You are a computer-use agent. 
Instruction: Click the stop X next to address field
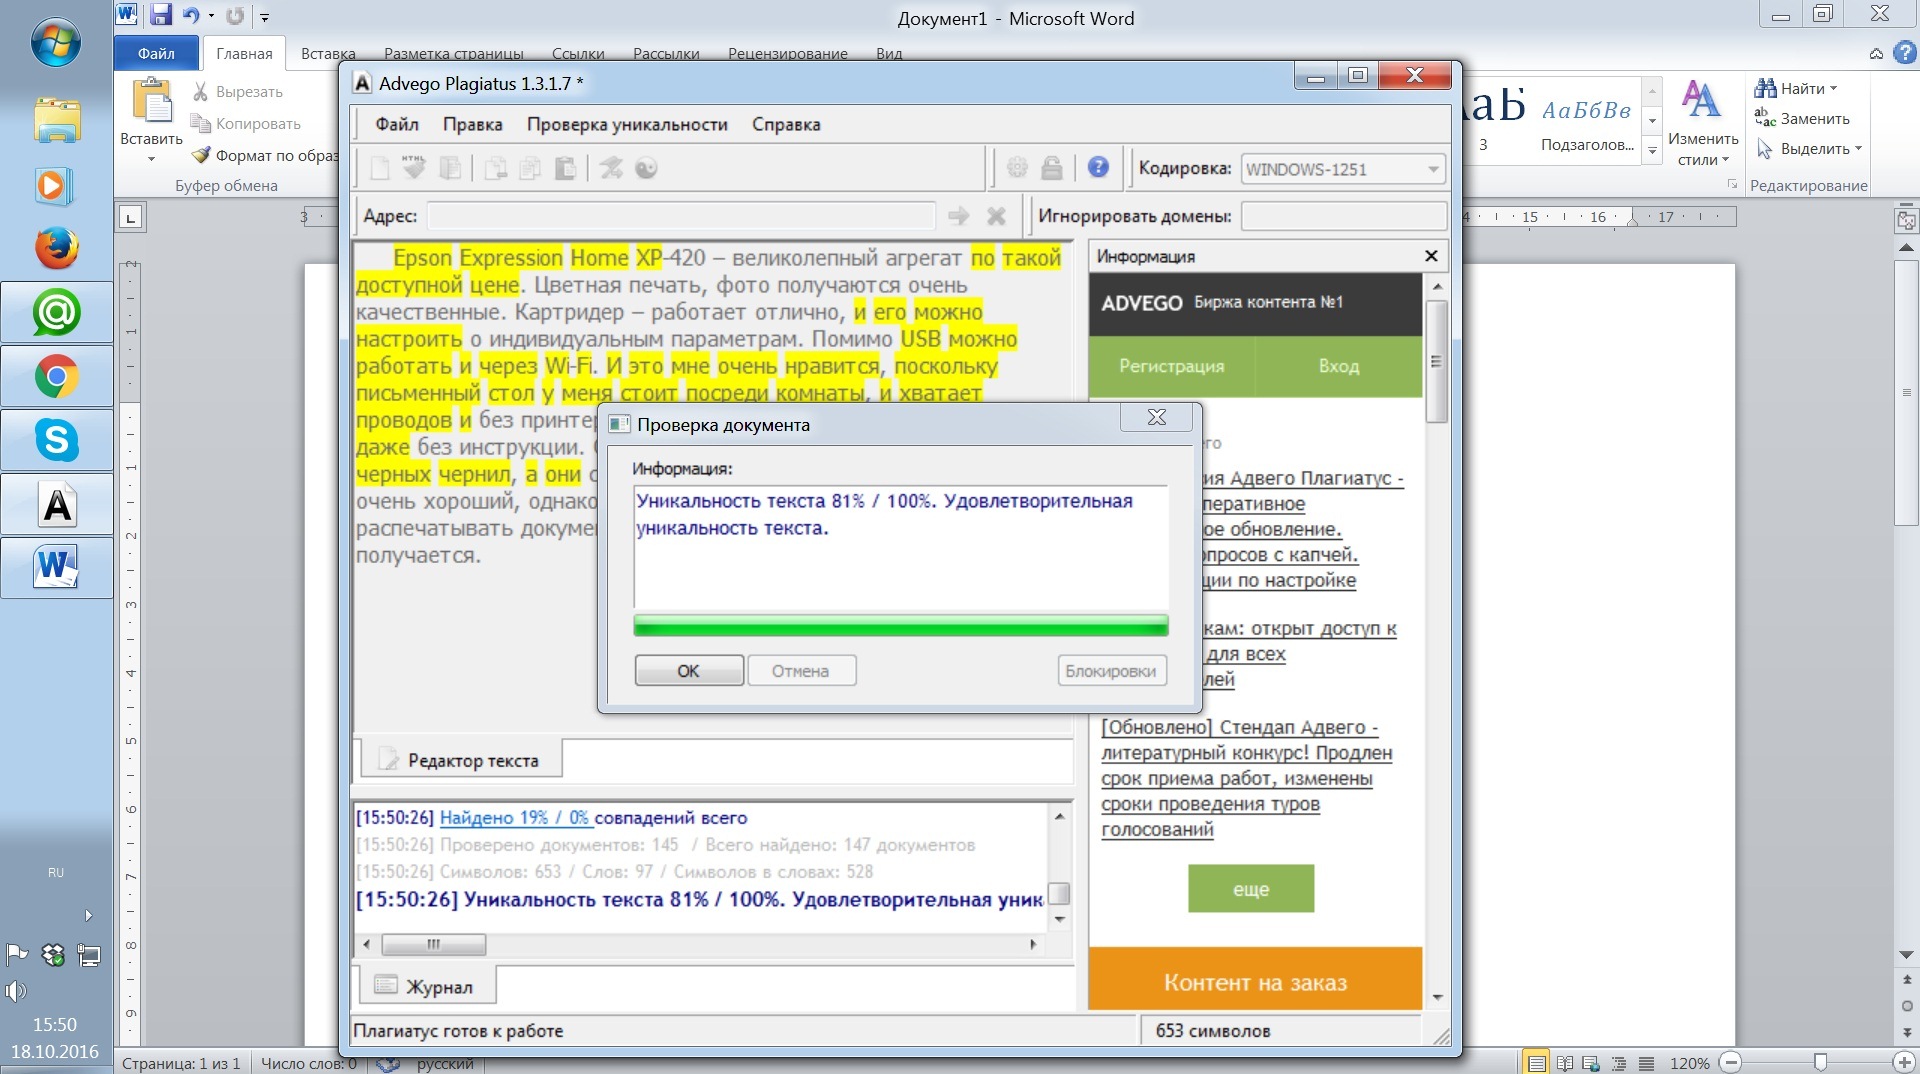(996, 215)
